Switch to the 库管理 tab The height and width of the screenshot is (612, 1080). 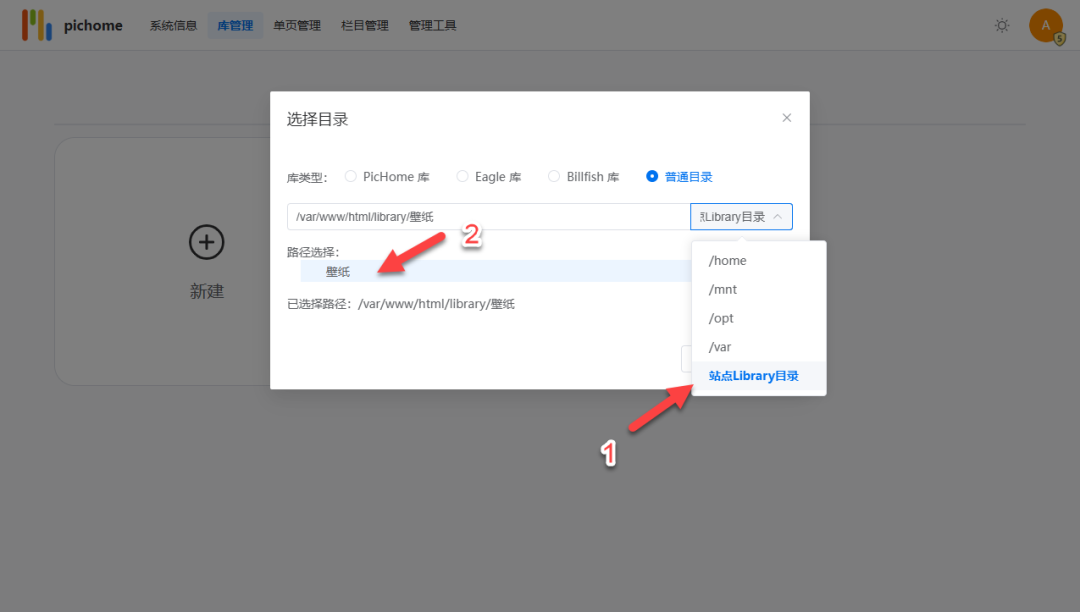pyautogui.click(x=235, y=25)
